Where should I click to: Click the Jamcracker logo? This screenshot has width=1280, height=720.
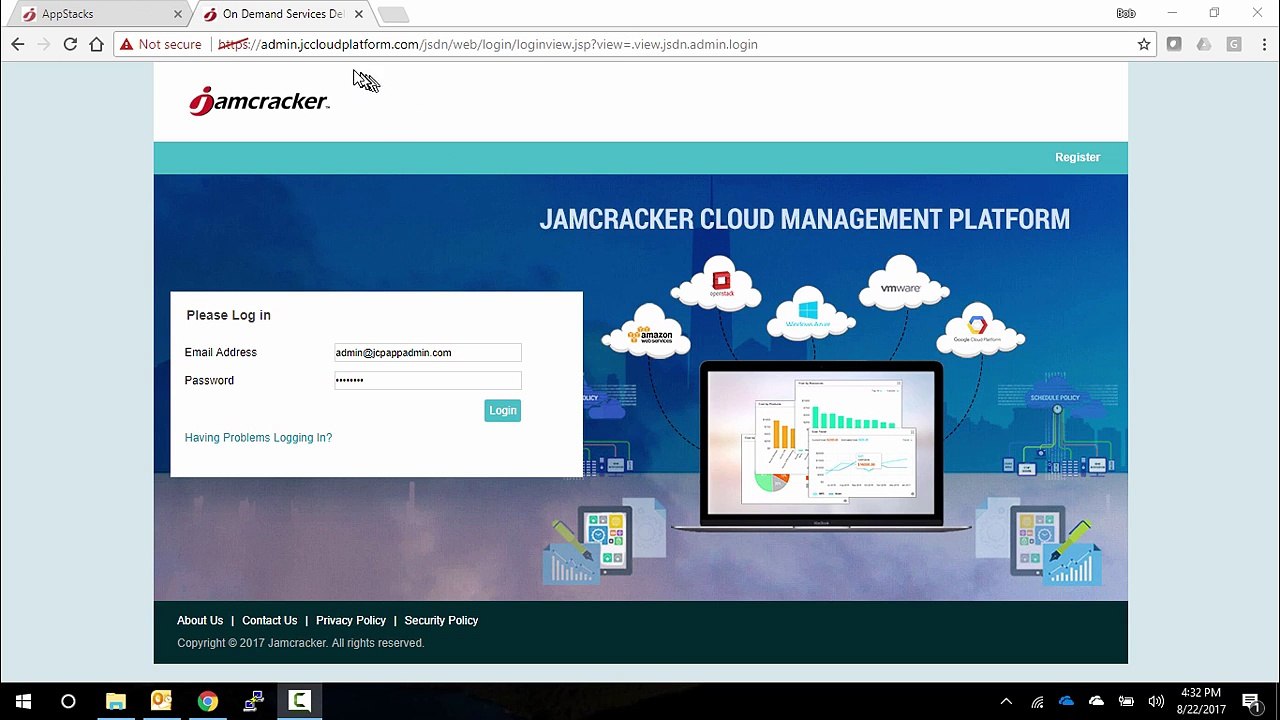click(259, 101)
